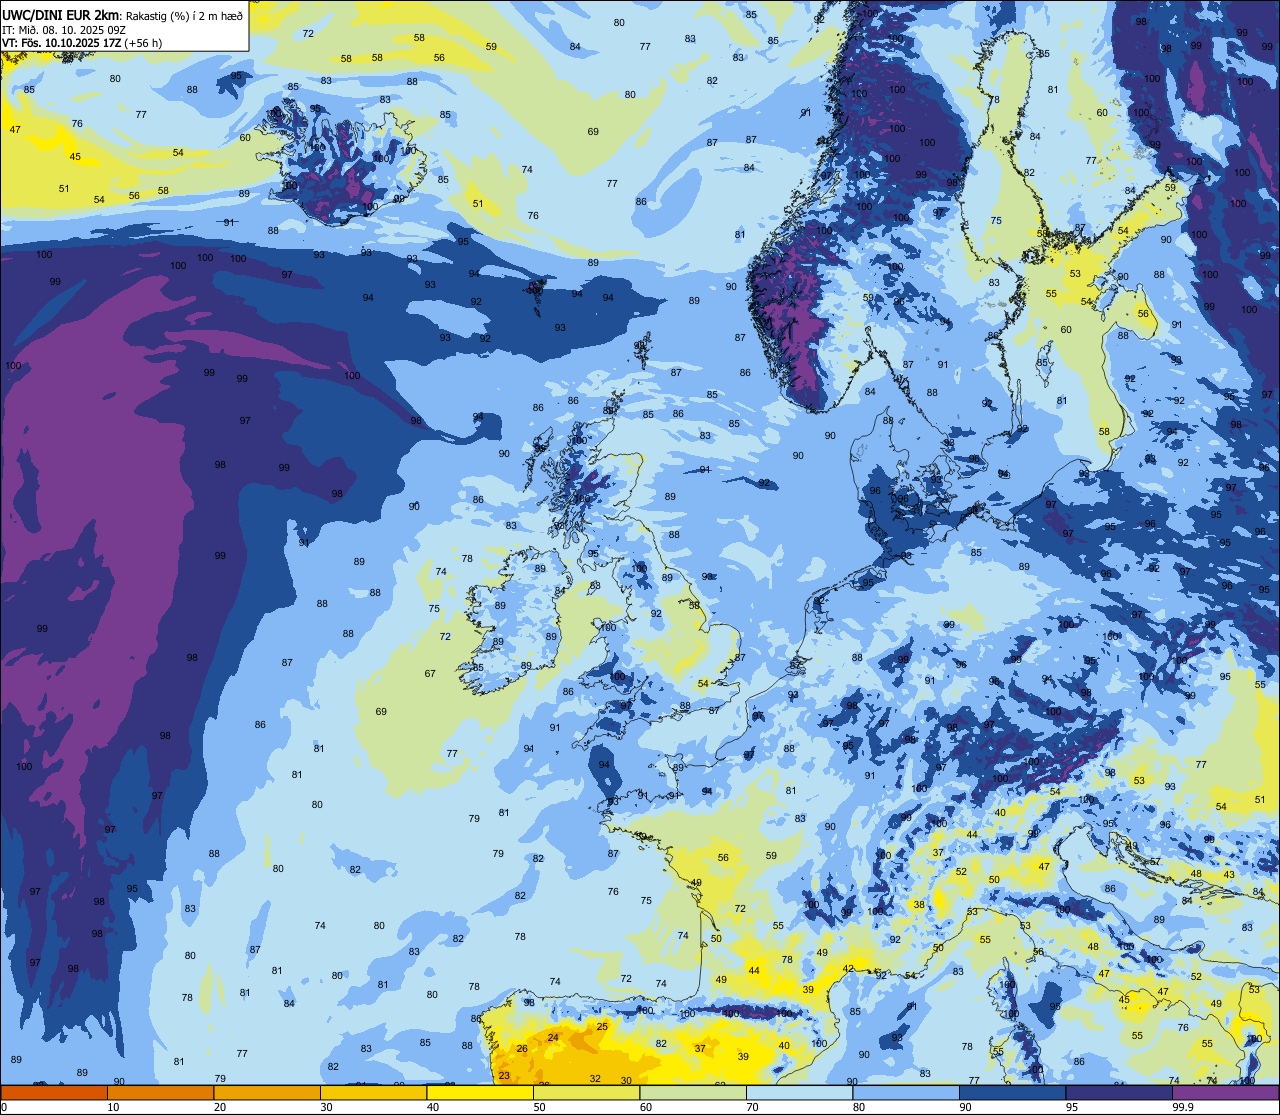Click the purple legend segment above 99.9
1280x1115 pixels.
[1225, 1092]
